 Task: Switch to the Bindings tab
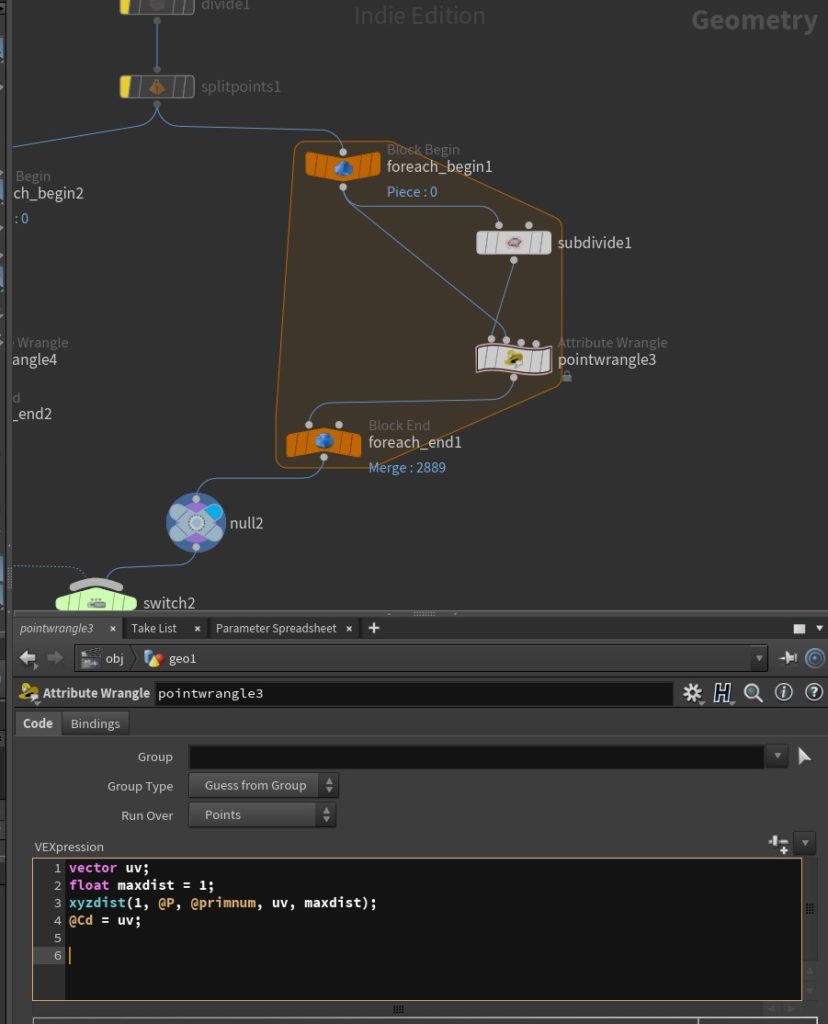tap(95, 723)
